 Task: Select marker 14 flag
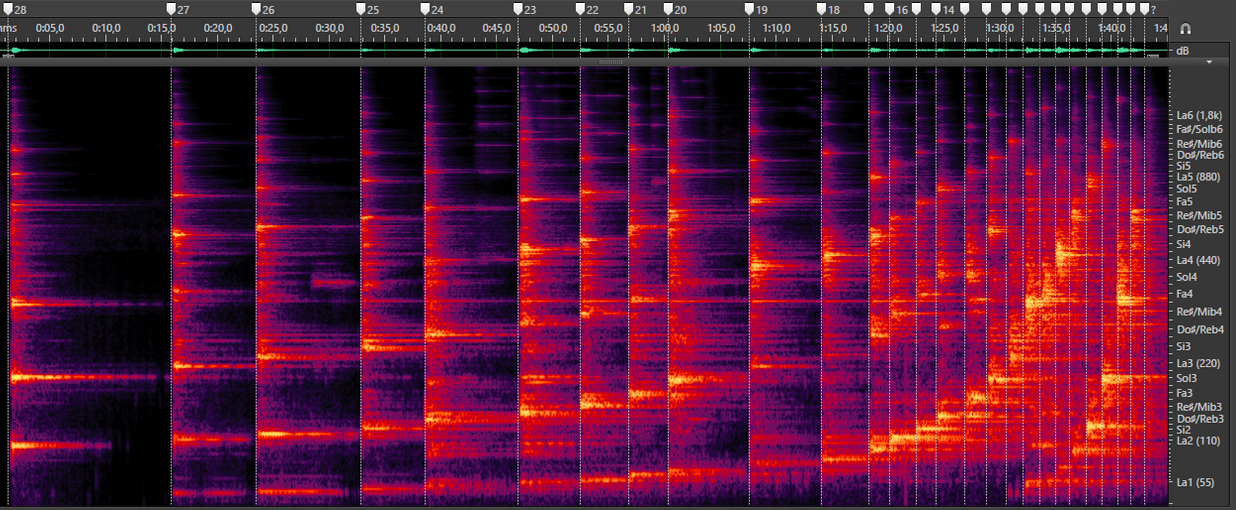936,9
